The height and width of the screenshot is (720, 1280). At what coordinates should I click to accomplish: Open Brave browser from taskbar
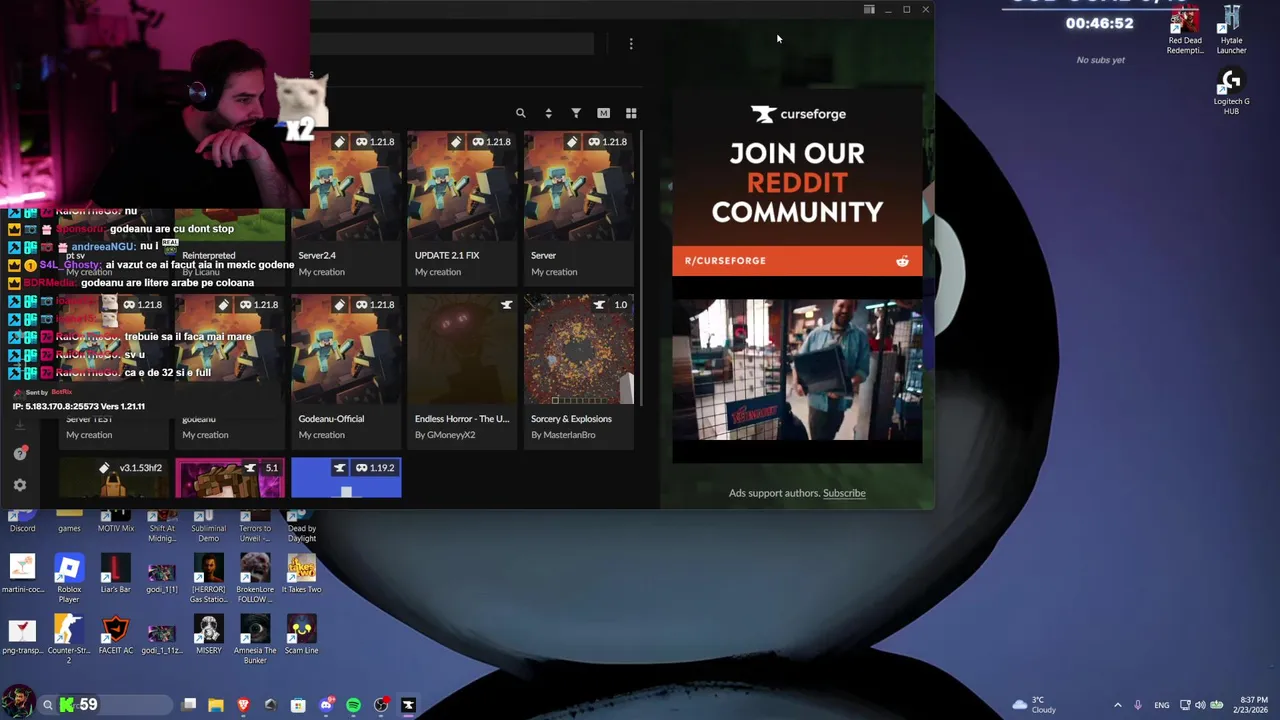coord(243,705)
